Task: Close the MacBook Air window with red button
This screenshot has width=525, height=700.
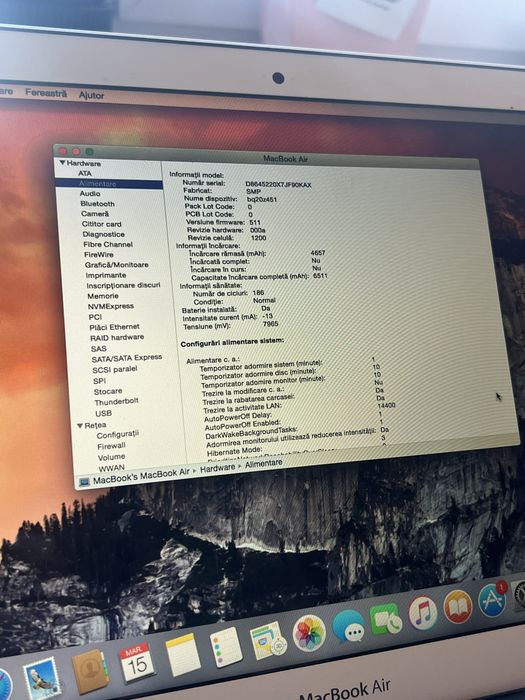Action: (x=63, y=151)
